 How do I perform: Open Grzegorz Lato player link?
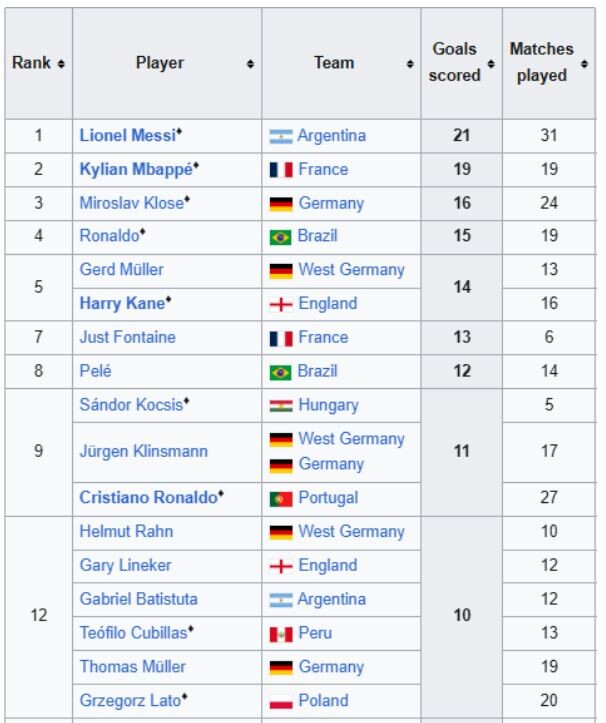click(x=130, y=701)
